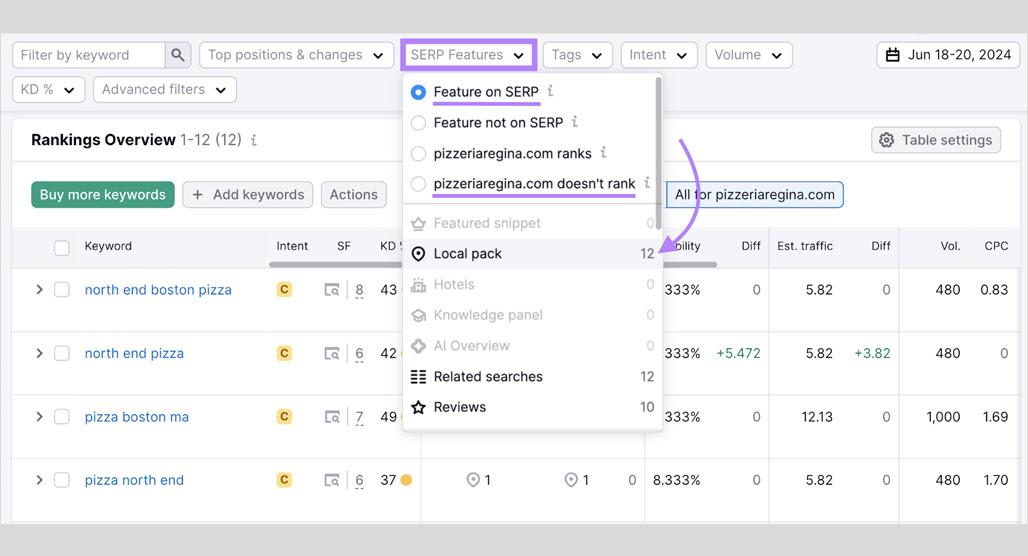The height and width of the screenshot is (556, 1028).
Task: Expand the north end boston pizza row
Action: tap(39, 290)
